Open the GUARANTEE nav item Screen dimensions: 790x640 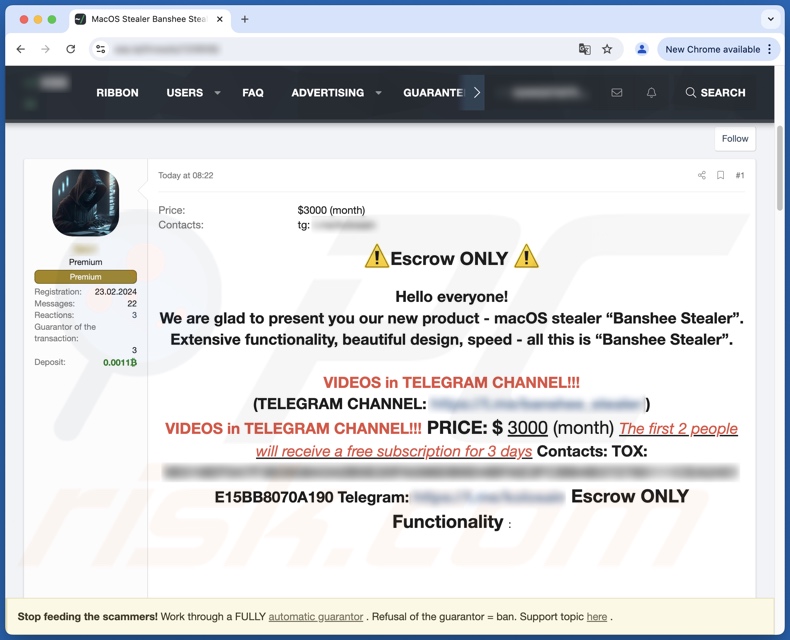[433, 93]
